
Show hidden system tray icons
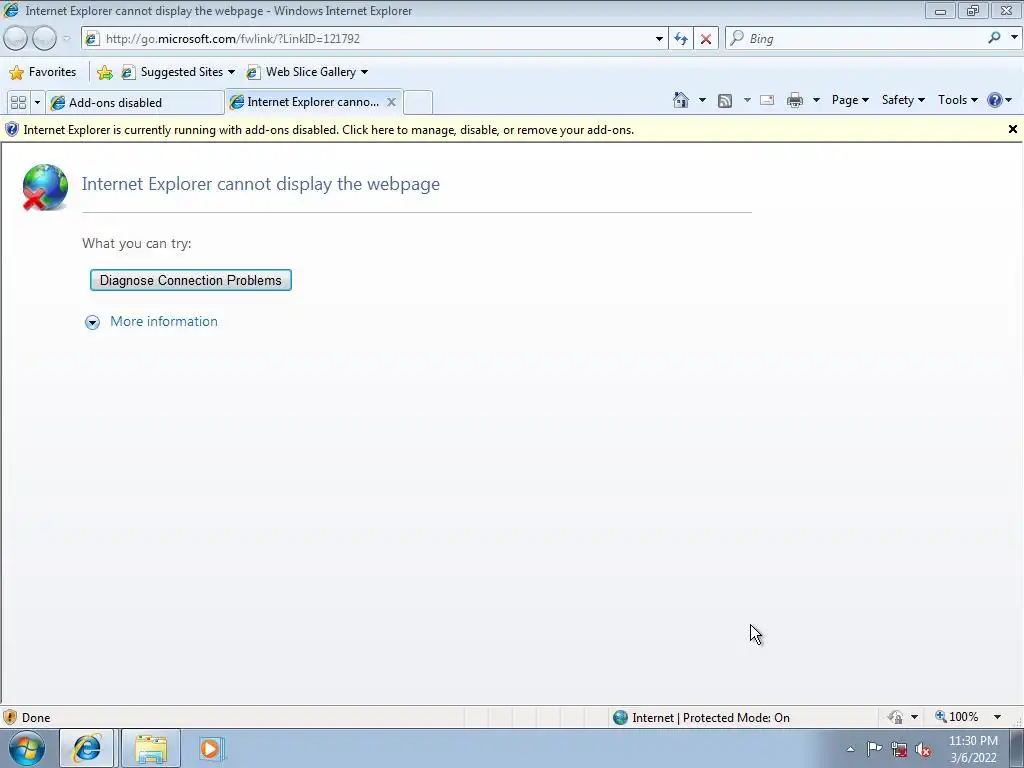pos(850,749)
